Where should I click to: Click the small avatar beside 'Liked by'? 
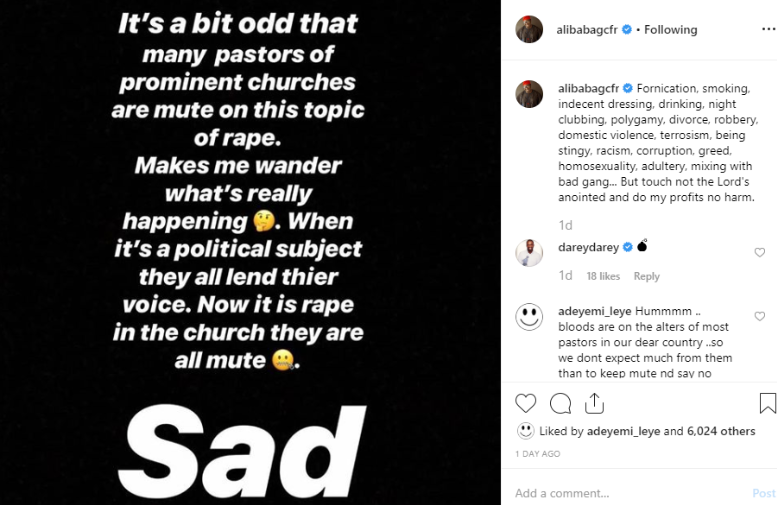[525, 431]
